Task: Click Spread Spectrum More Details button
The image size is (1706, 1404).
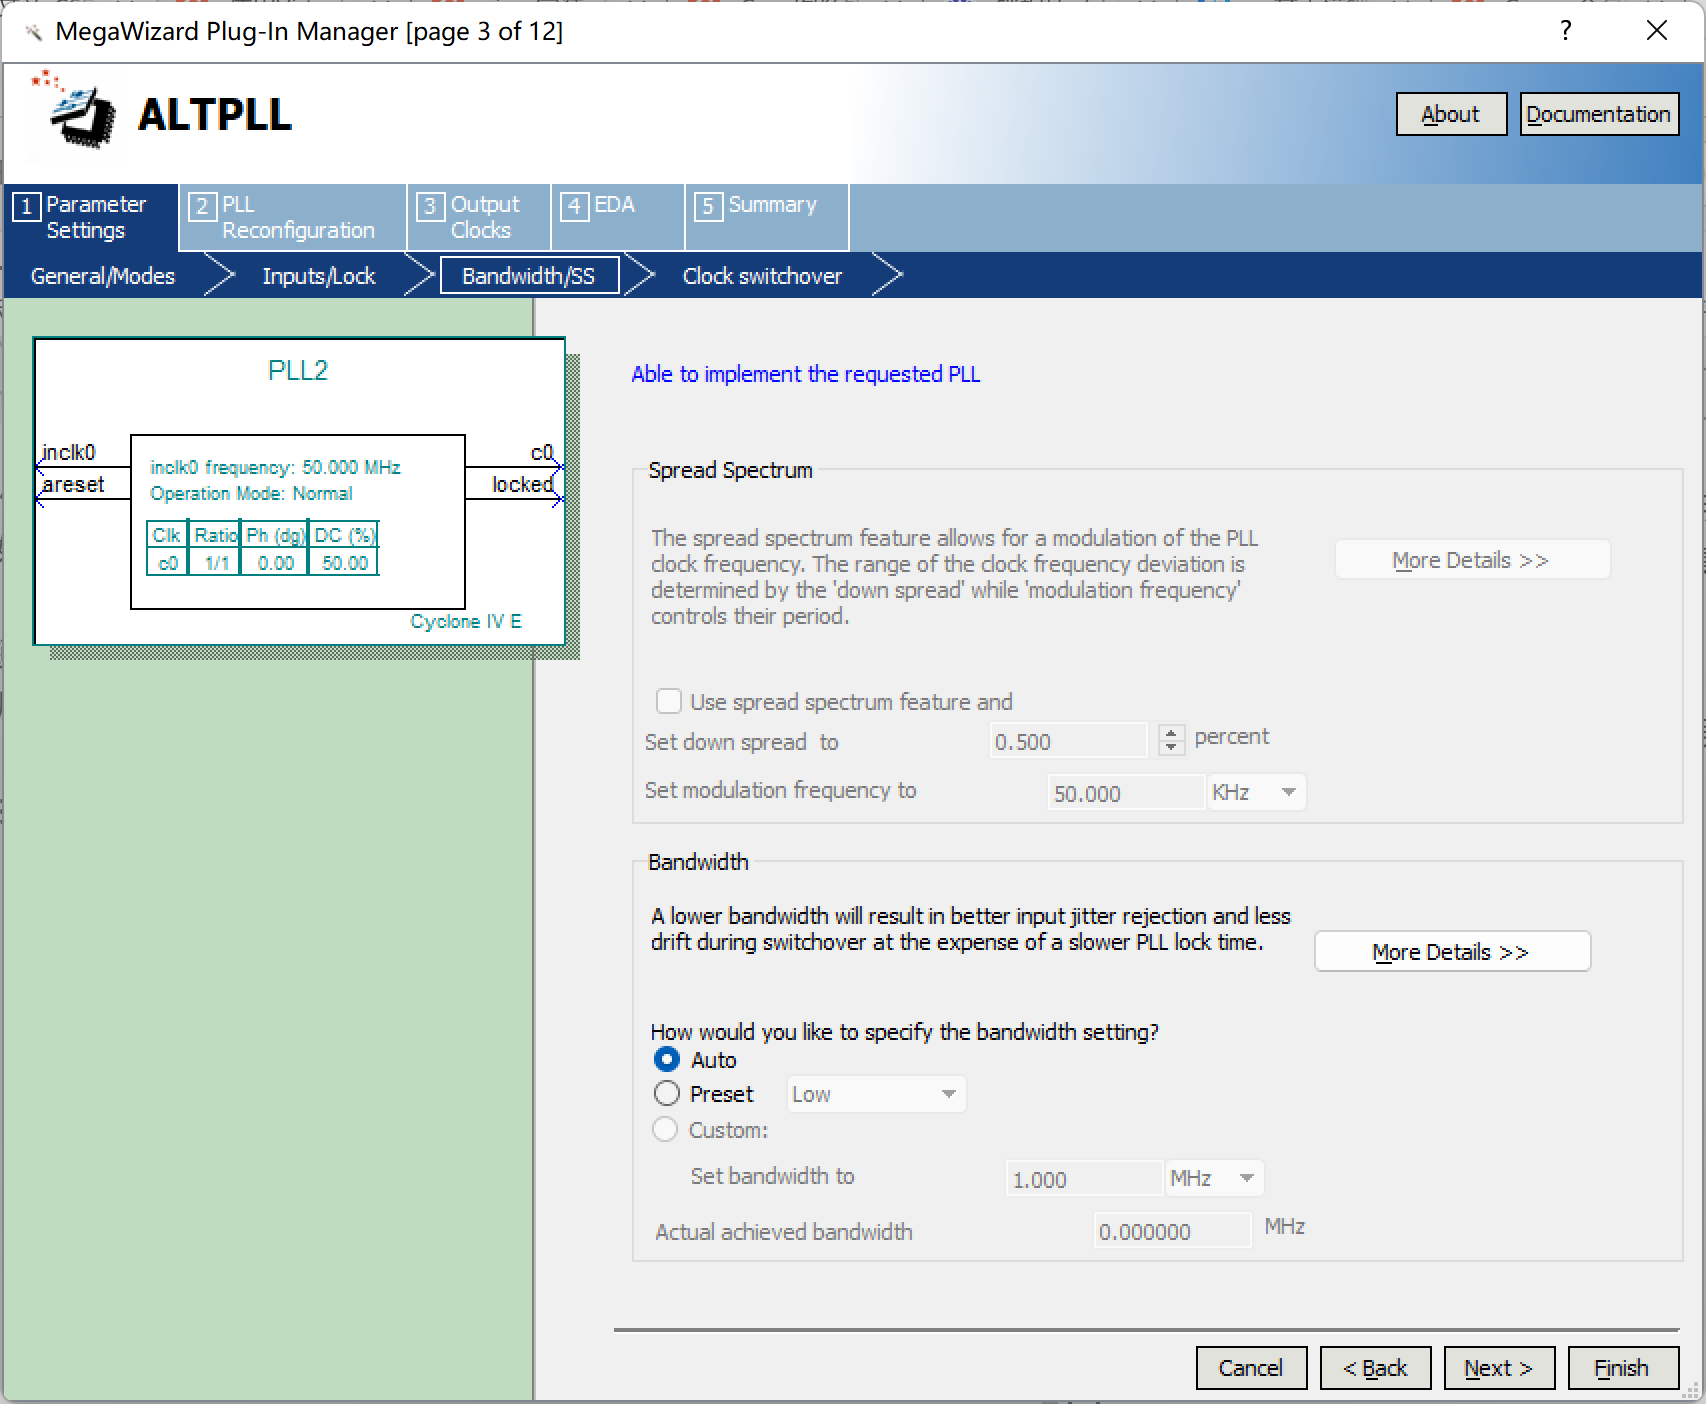Action: pos(1472,560)
